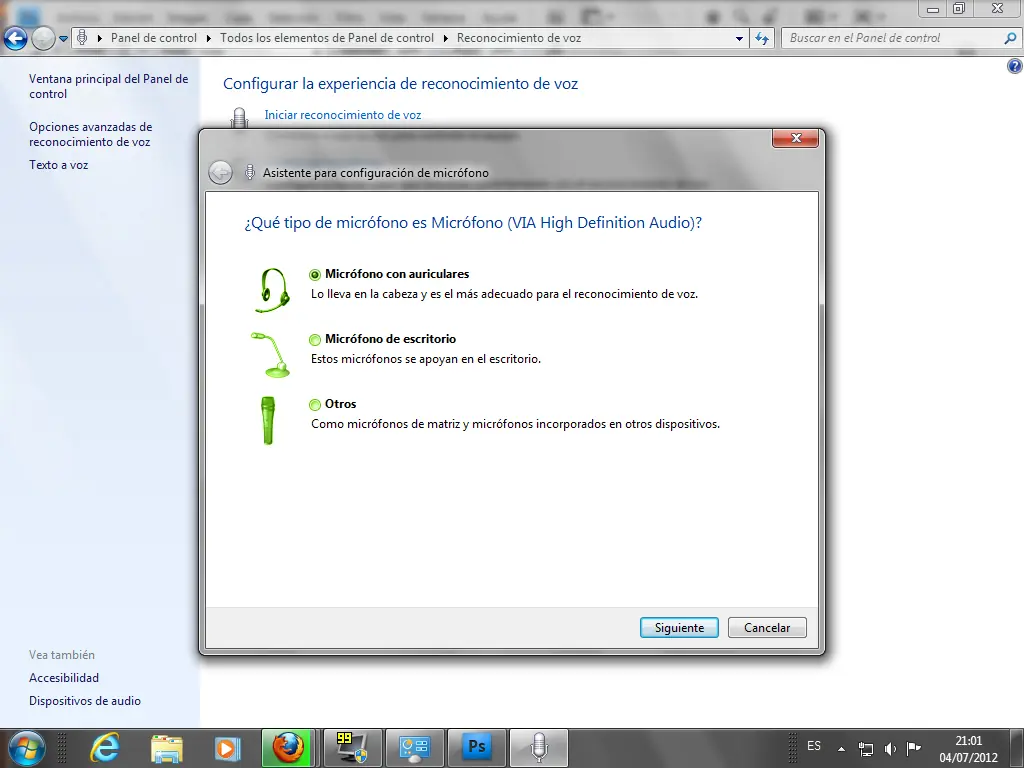The height and width of the screenshot is (768, 1024).
Task: Open Windows Explorer folder on taskbar
Action: (x=166, y=748)
